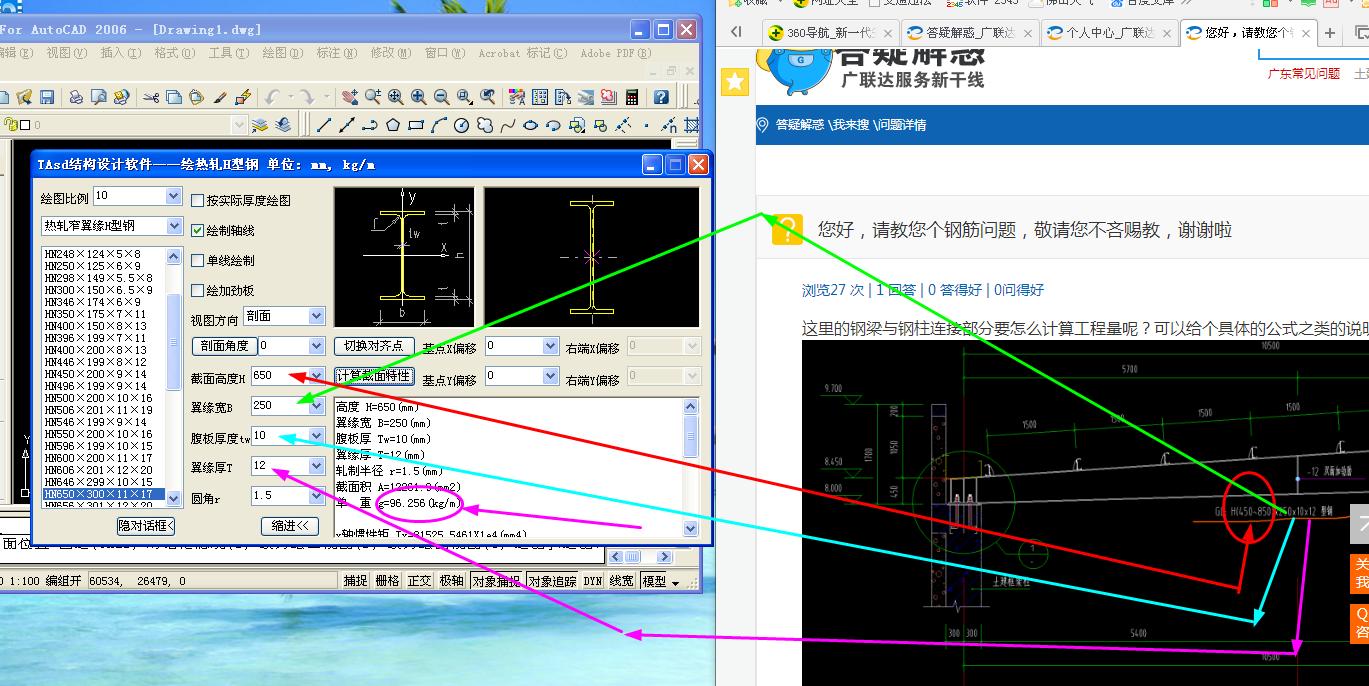Open 热轧窄翼缘H型钢 type dropdown
The image size is (1369, 686).
tap(173, 225)
